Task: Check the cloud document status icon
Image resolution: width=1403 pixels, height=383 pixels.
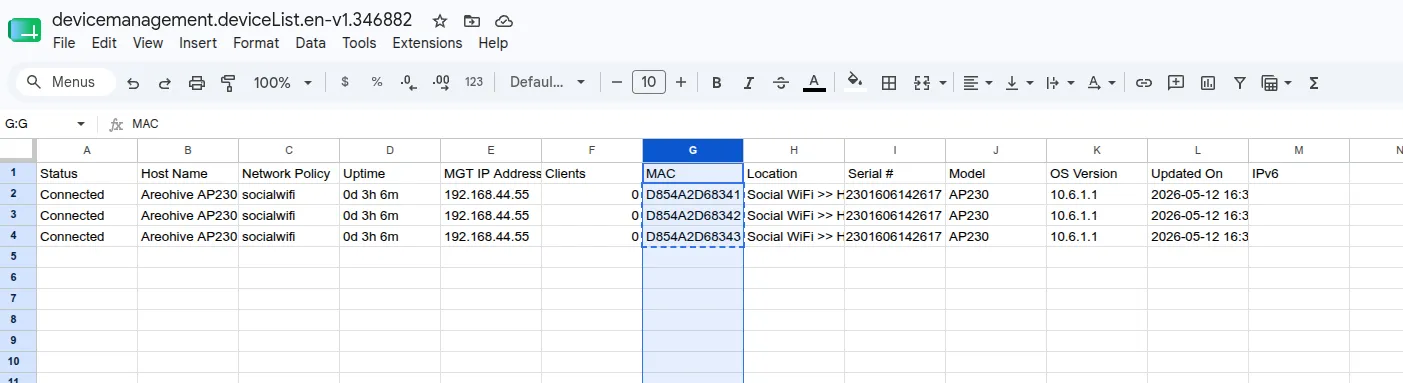Action: 504,20
